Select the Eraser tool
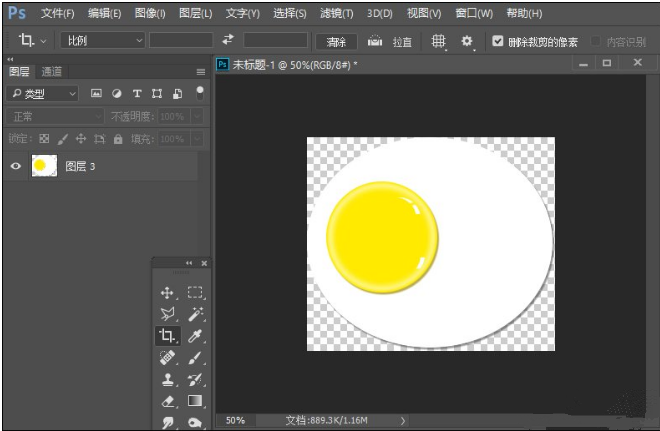660x431 pixels. [x=167, y=402]
